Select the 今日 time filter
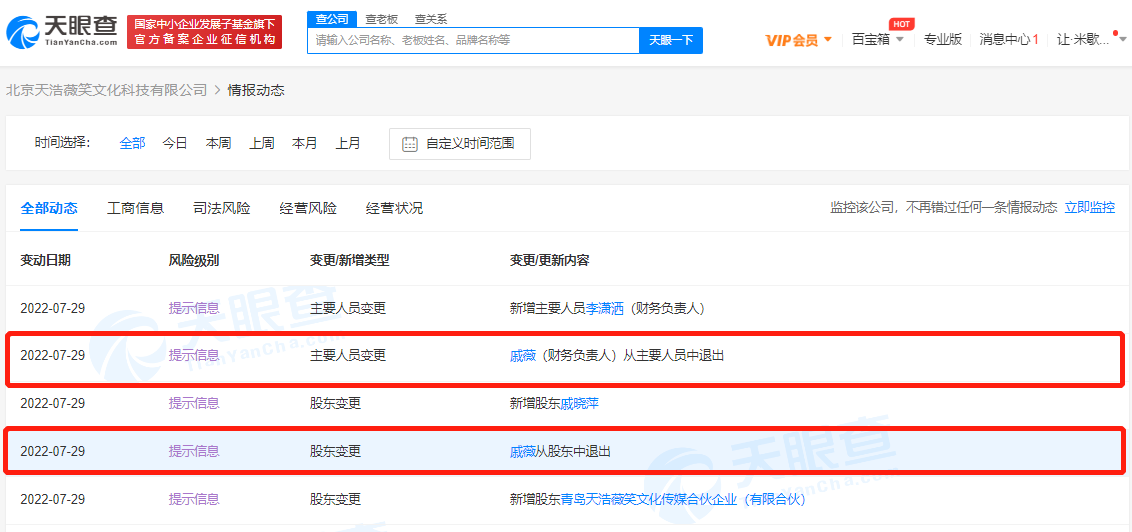The image size is (1132, 532). pyautogui.click(x=175, y=143)
